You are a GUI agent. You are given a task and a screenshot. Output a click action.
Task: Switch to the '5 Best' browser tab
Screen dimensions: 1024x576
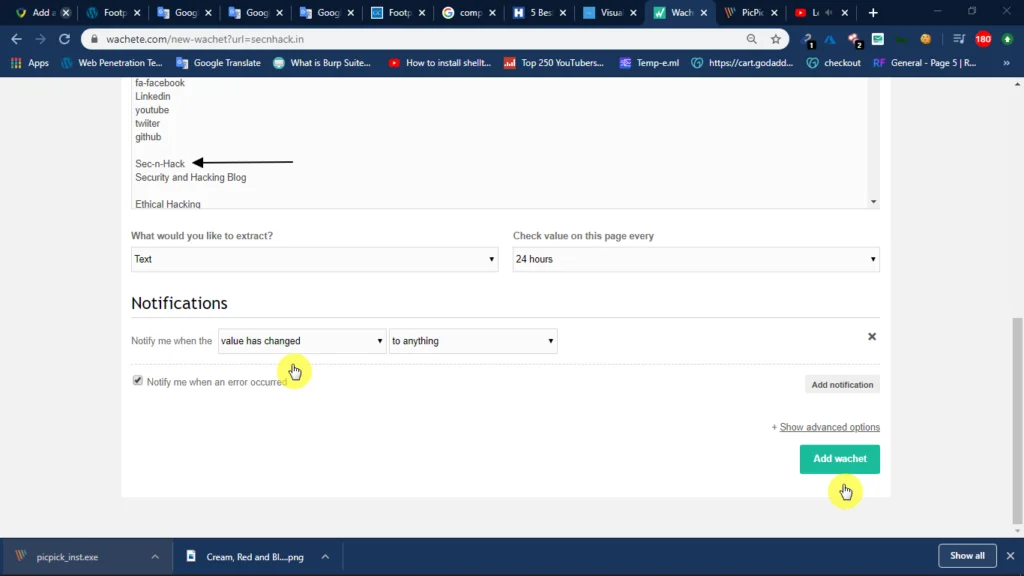540,12
